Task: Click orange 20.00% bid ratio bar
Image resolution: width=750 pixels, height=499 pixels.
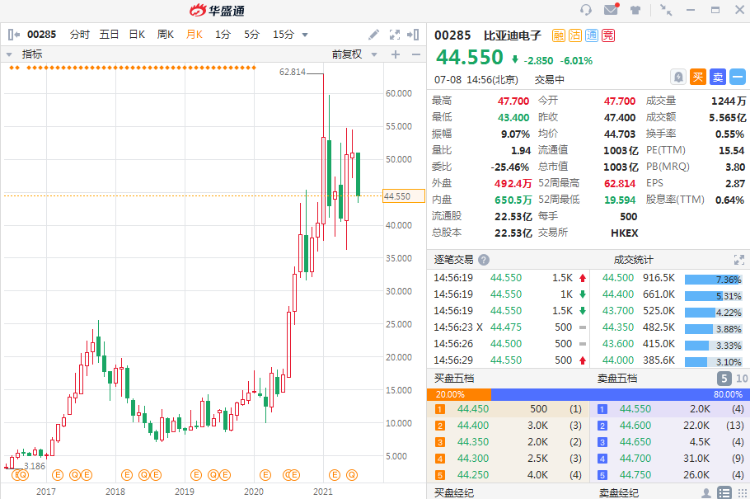Action: tap(459, 395)
